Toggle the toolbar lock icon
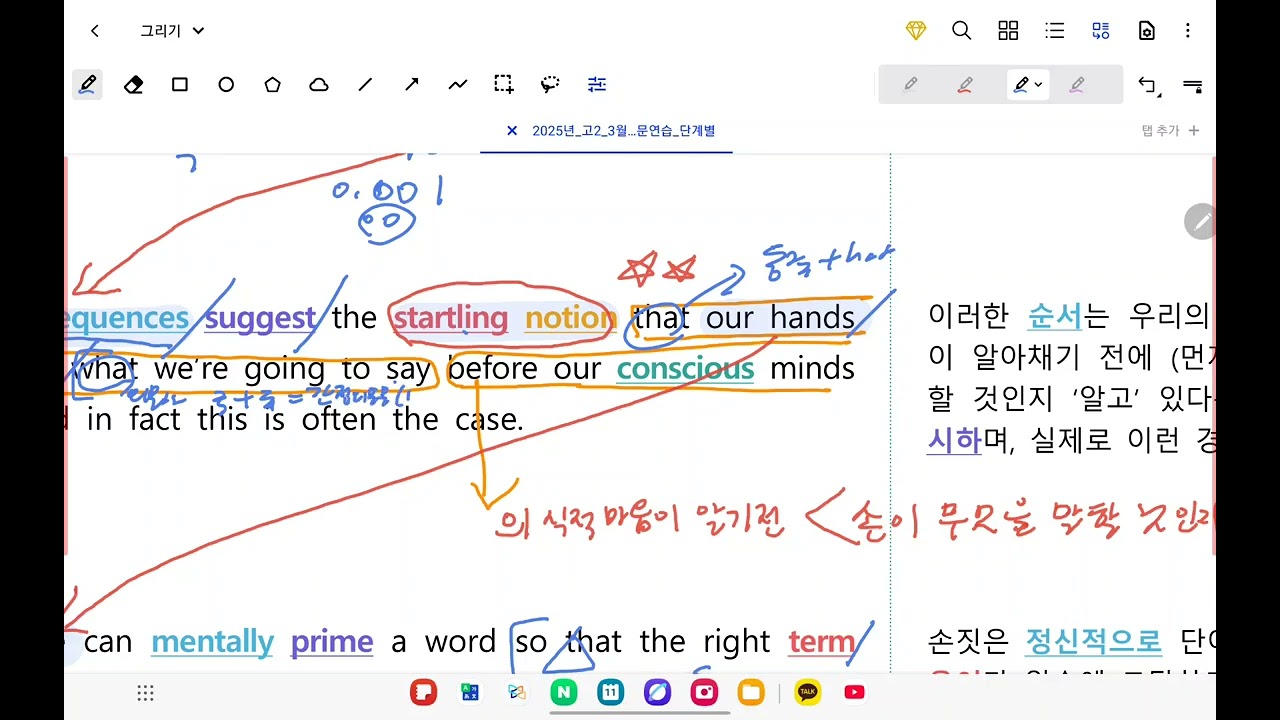This screenshot has width=1280, height=720. (x=1192, y=86)
